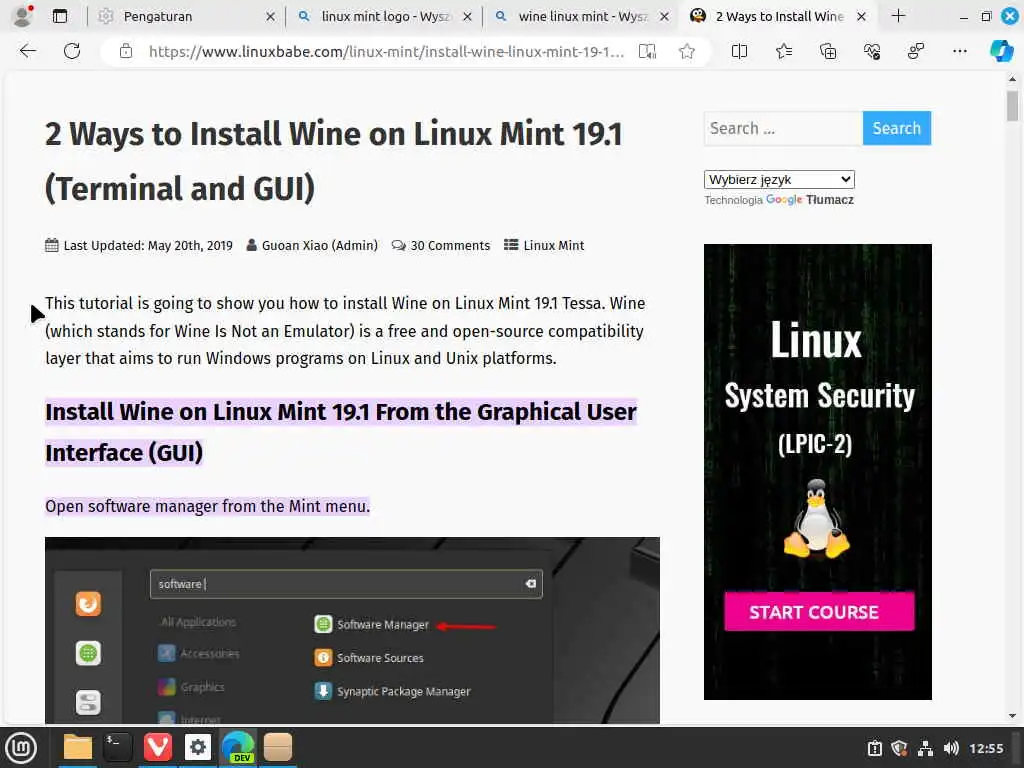The width and height of the screenshot is (1024, 768).
Task: Open the Files folder in taskbar
Action: [x=78, y=747]
